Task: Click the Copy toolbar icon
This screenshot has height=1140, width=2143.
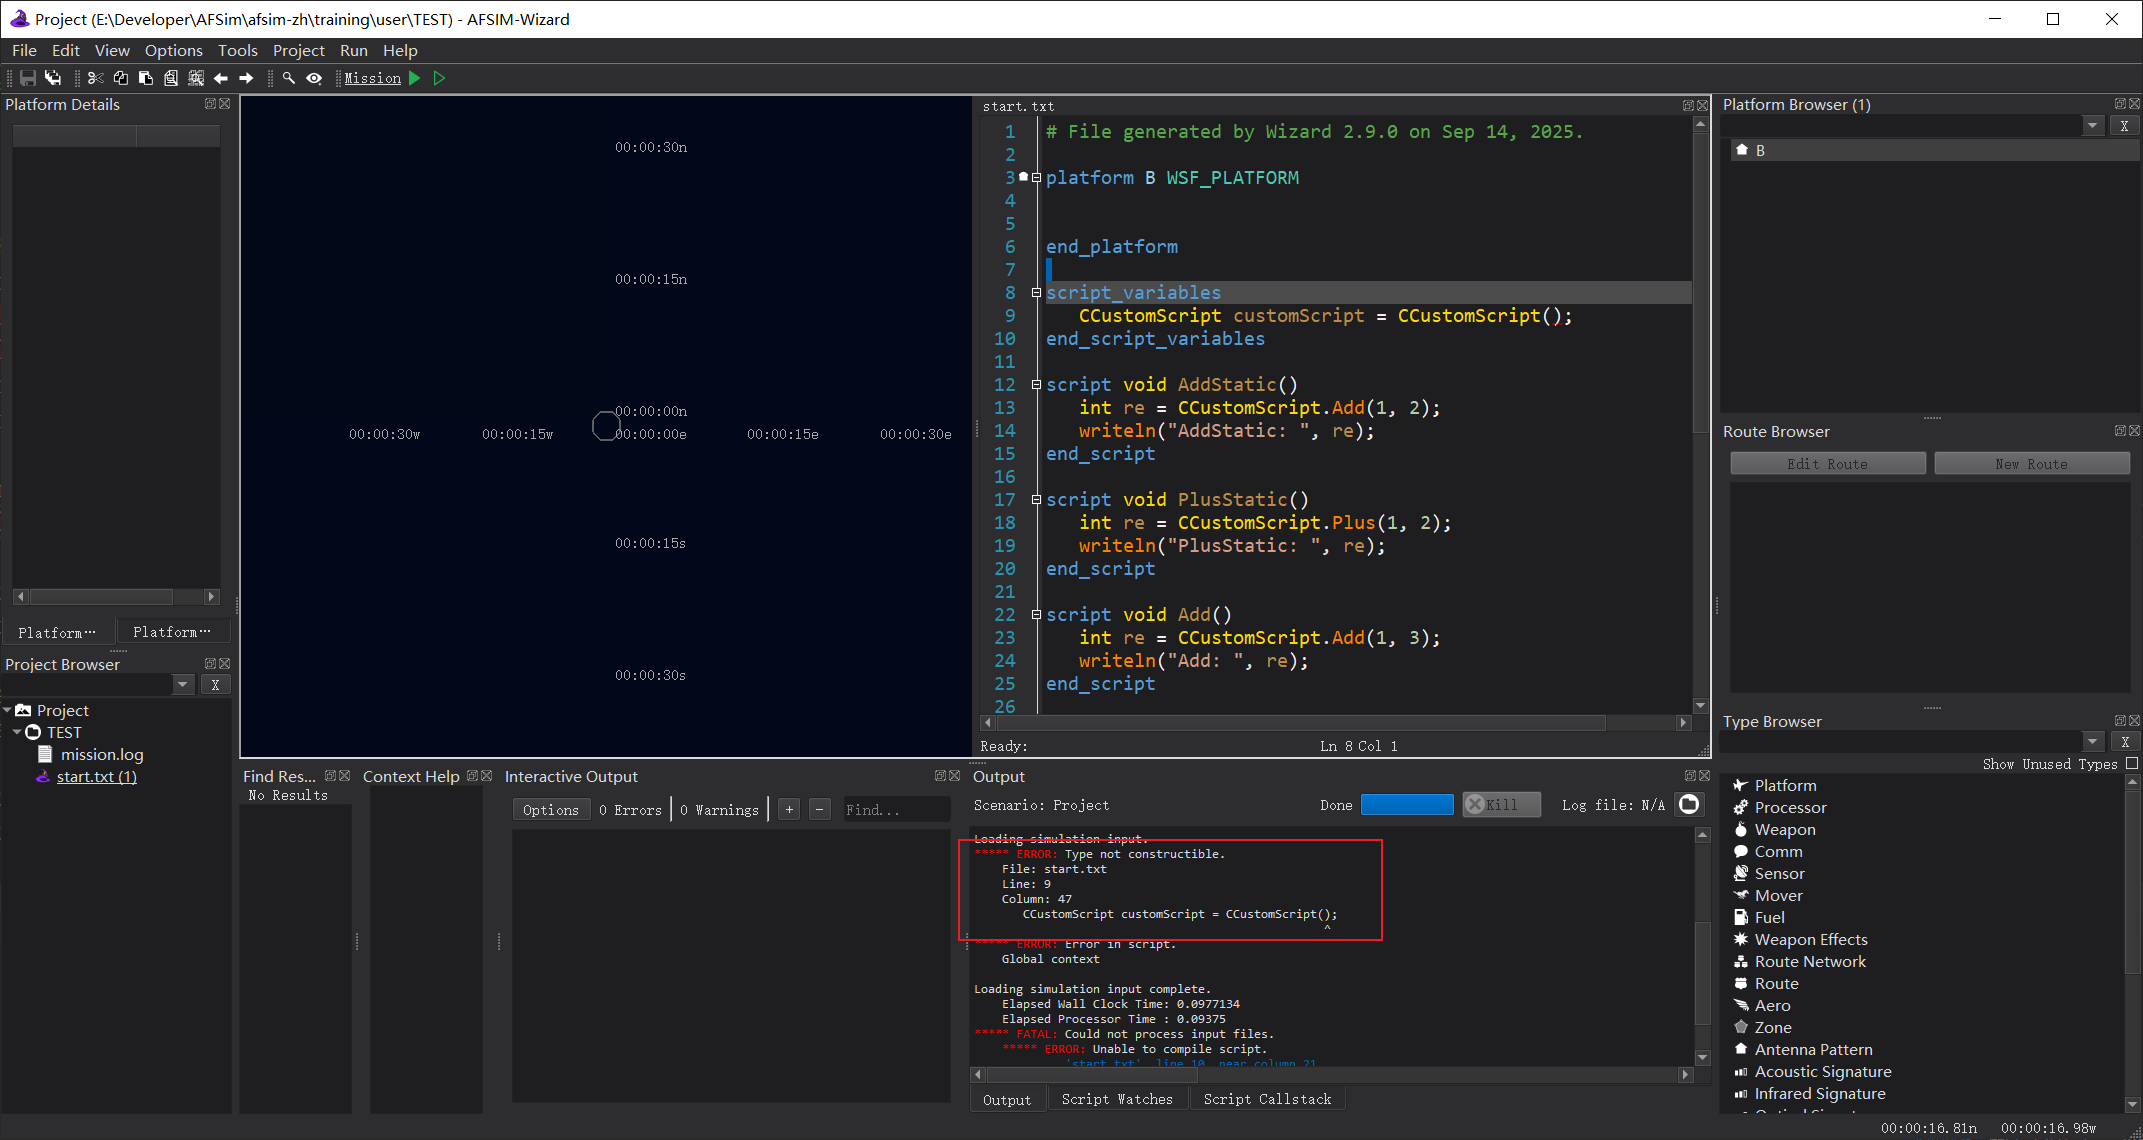Action: point(121,78)
